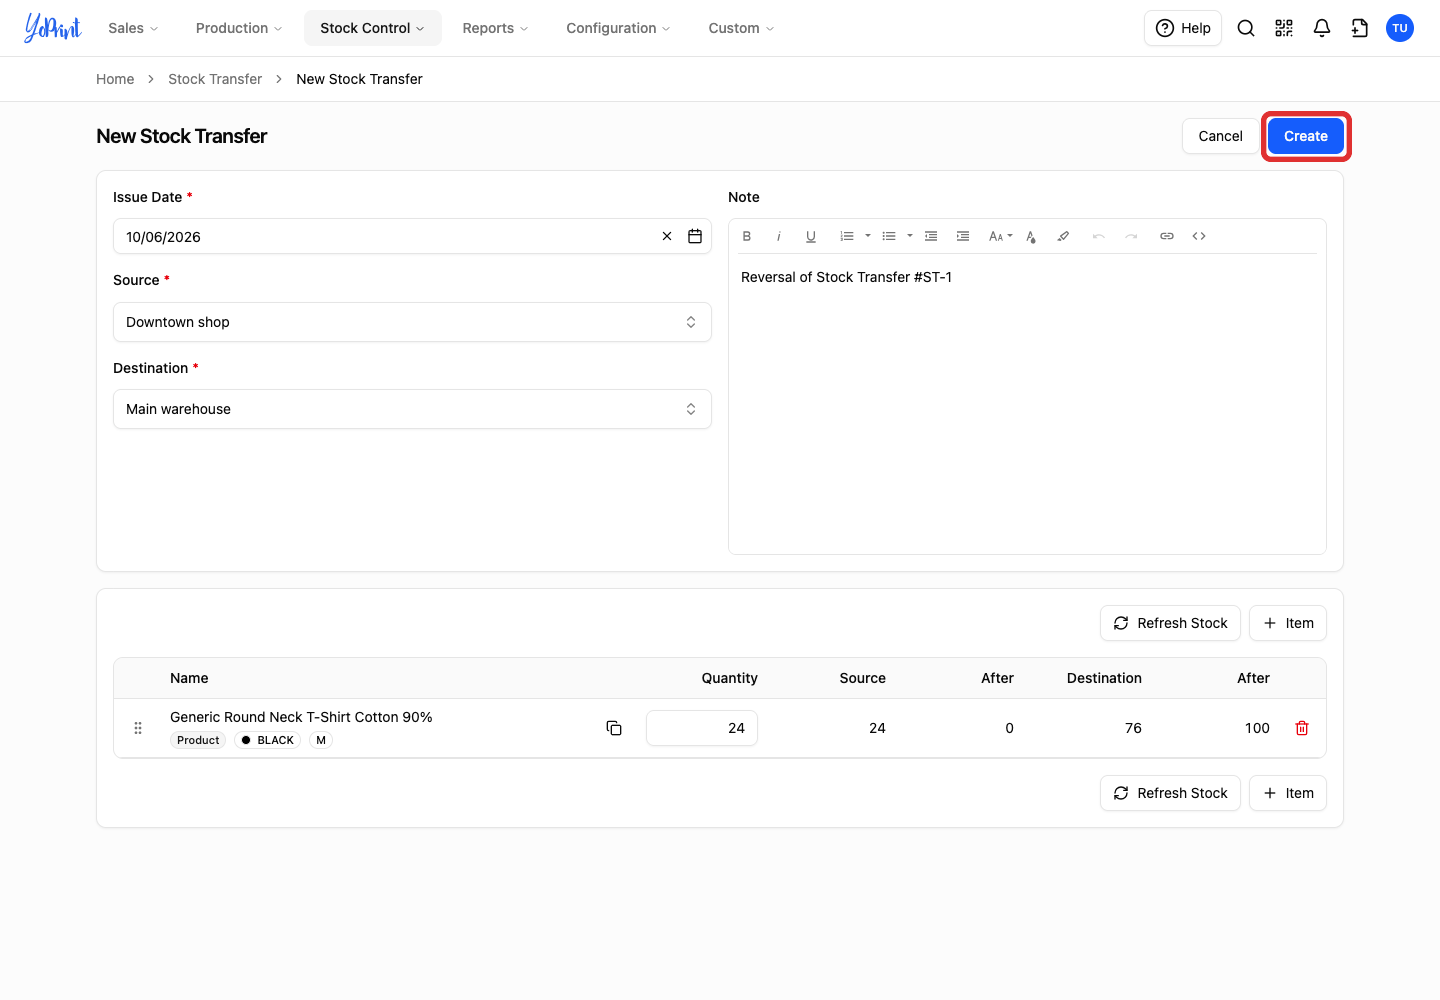The height and width of the screenshot is (1000, 1440).
Task: Delete the Generic Round Neck T-Shirt row
Action: (1302, 728)
